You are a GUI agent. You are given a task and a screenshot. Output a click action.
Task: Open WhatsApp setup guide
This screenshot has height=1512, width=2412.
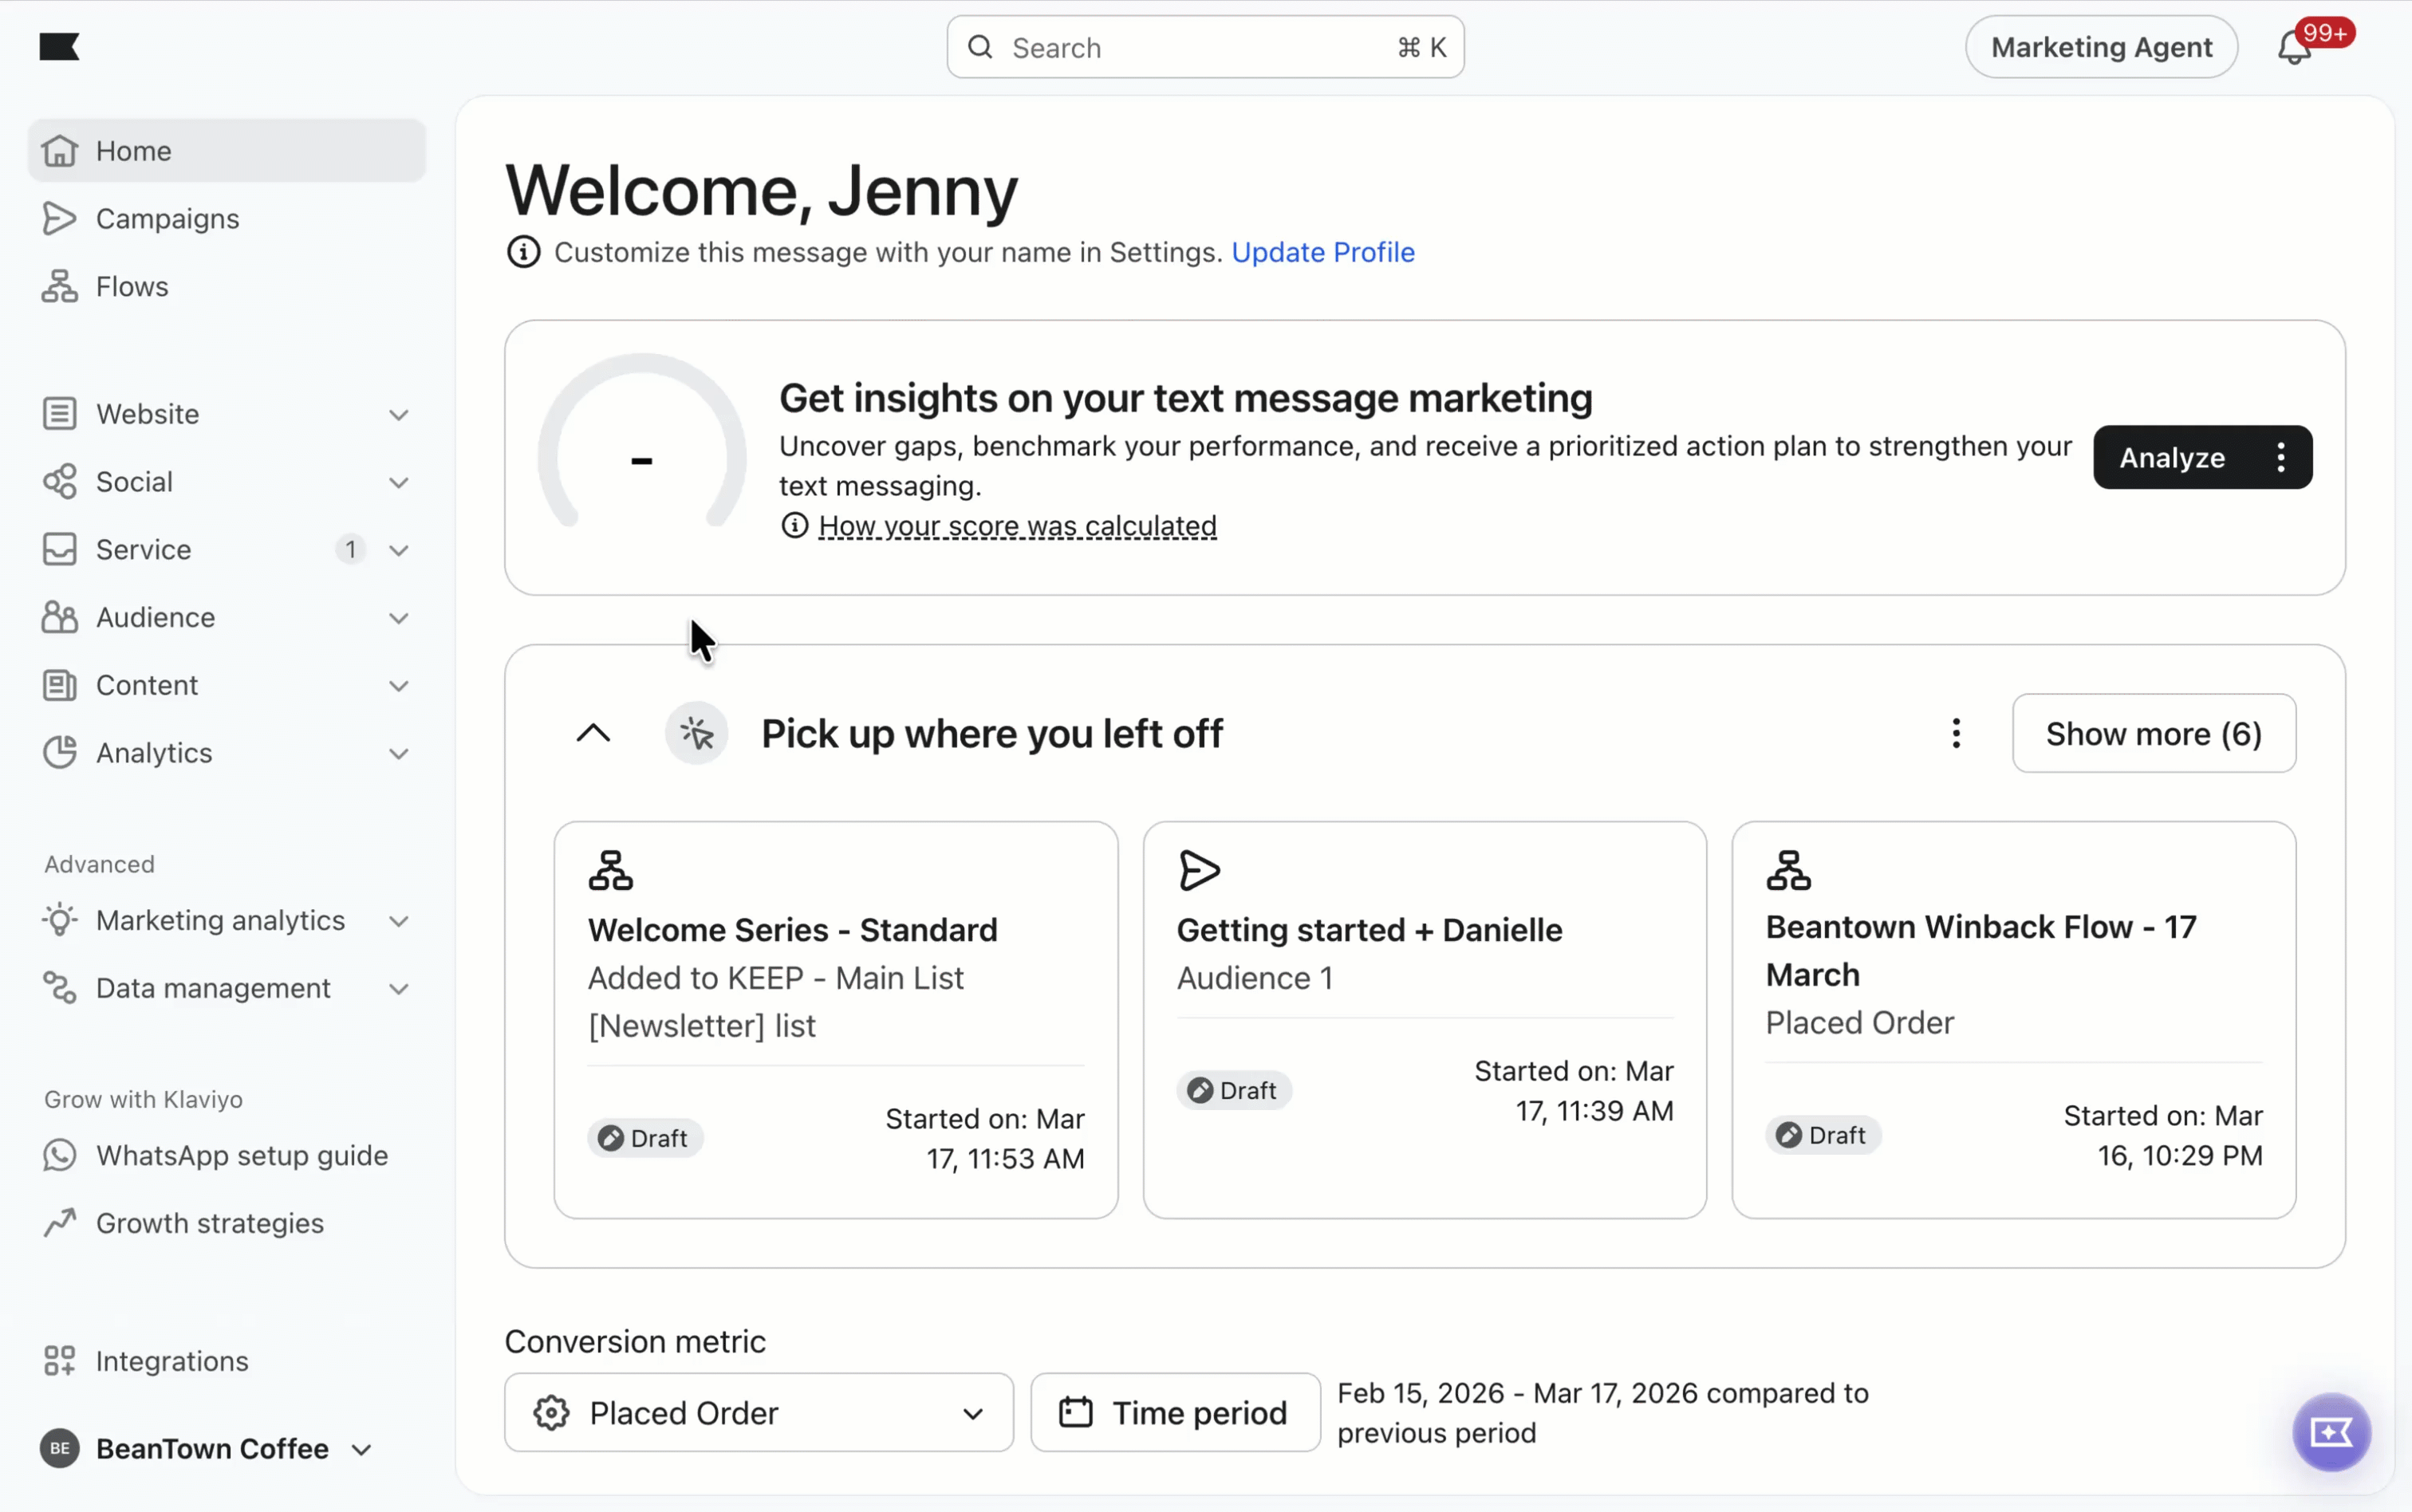pyautogui.click(x=227, y=1155)
